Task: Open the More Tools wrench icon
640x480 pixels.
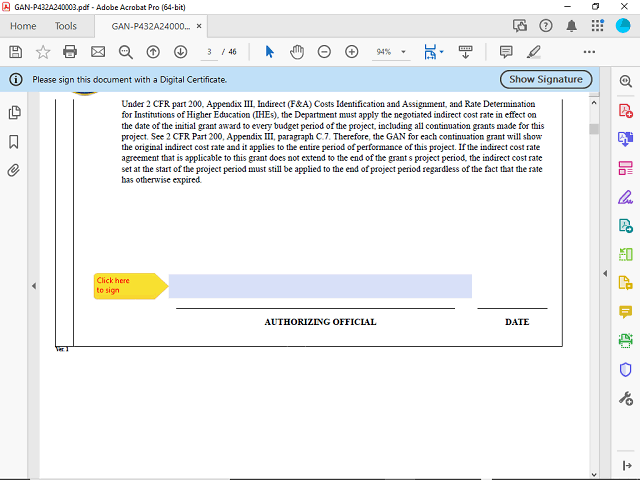Action: click(625, 398)
